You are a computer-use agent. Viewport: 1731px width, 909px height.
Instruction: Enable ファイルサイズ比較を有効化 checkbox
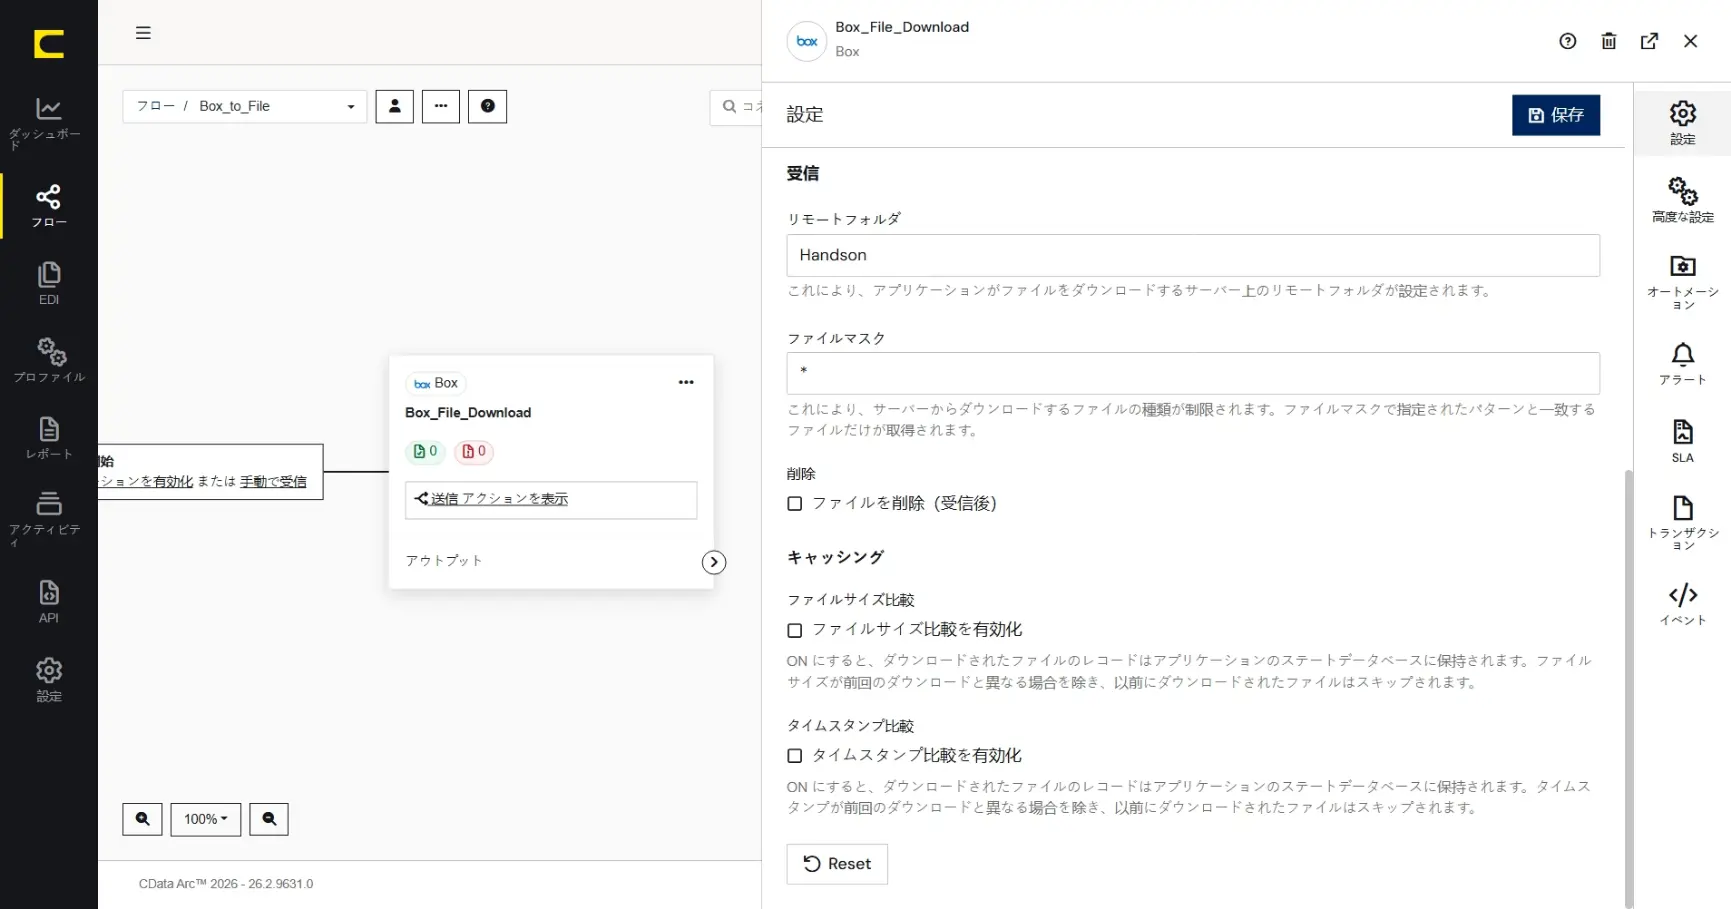pos(795,630)
